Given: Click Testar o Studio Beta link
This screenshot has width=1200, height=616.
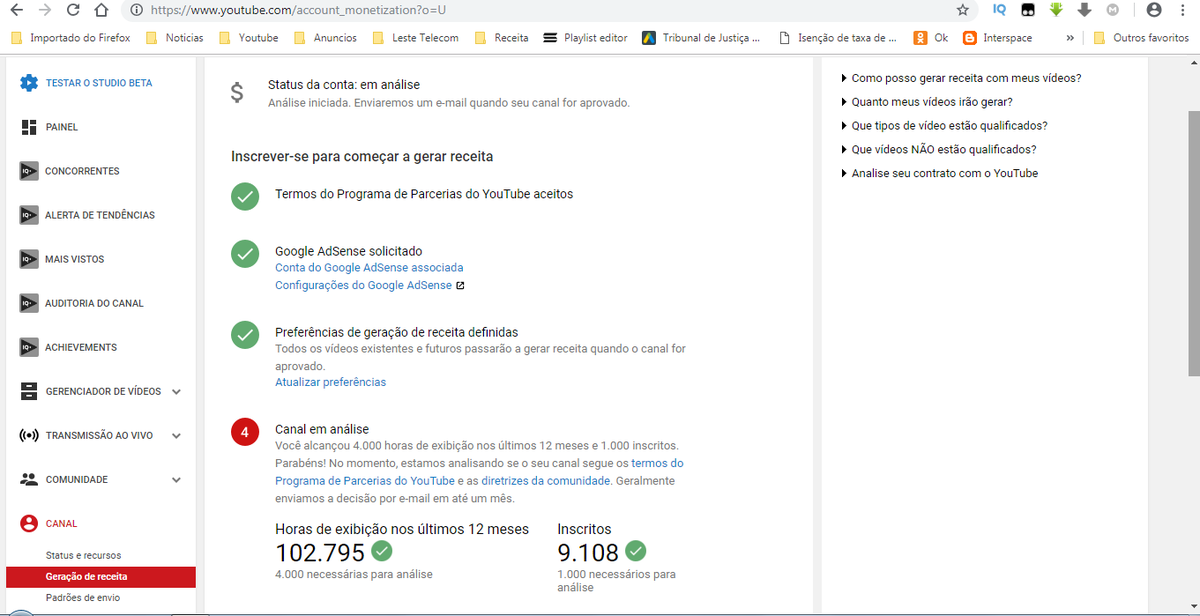Looking at the screenshot, I should [x=99, y=83].
